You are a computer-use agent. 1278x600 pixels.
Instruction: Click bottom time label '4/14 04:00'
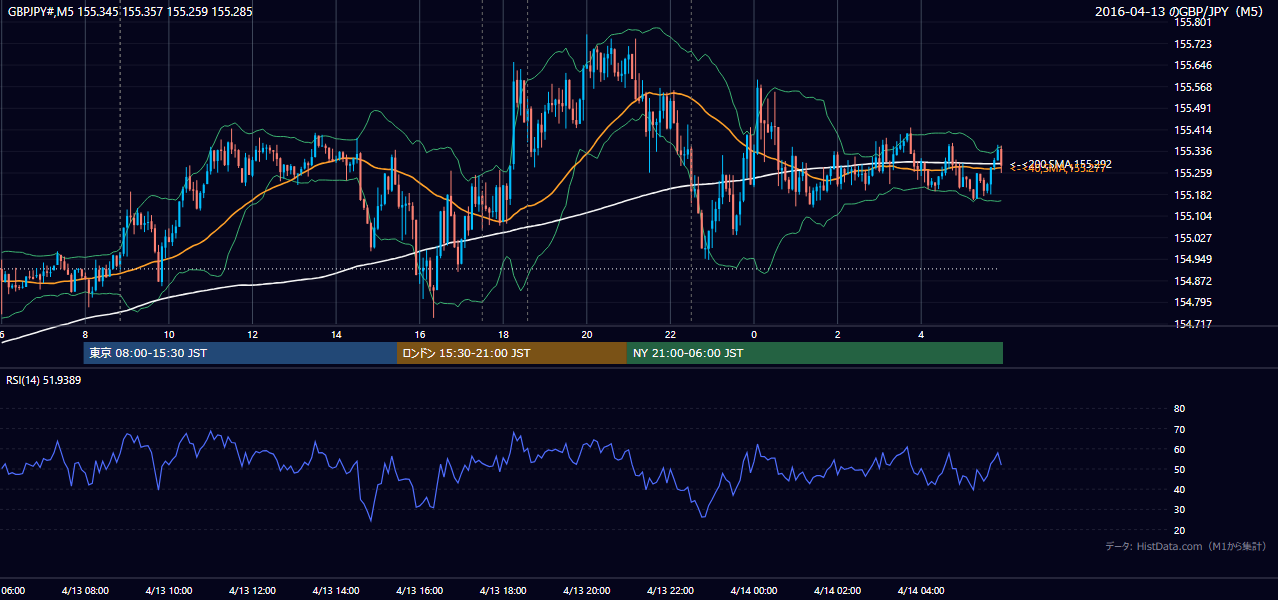pos(921,591)
